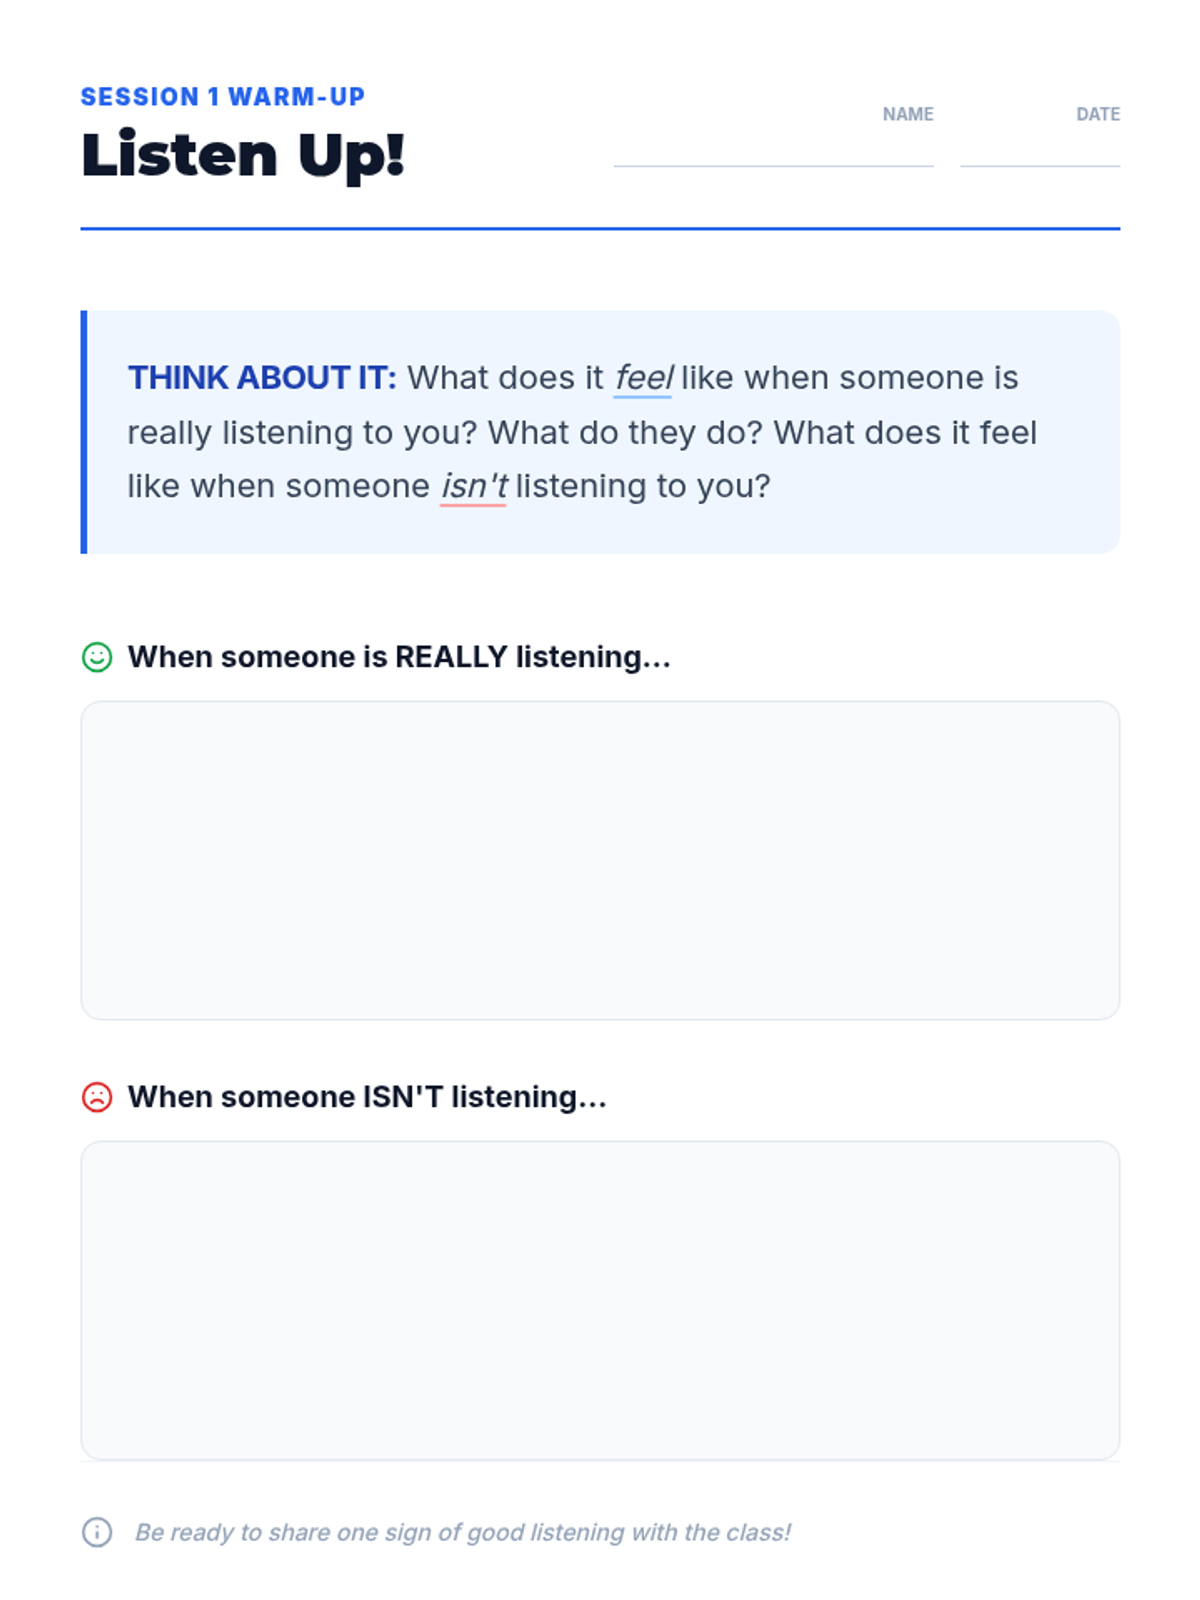
Task: Click inside the ISN'T listening answer box
Action: (x=600, y=1300)
